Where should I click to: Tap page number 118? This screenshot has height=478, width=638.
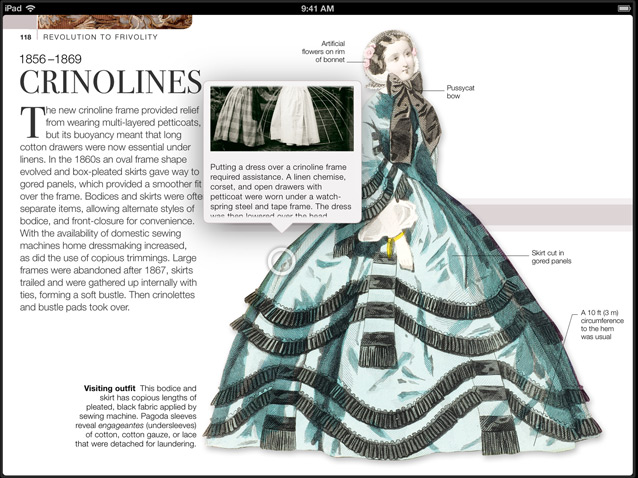pyautogui.click(x=13, y=37)
